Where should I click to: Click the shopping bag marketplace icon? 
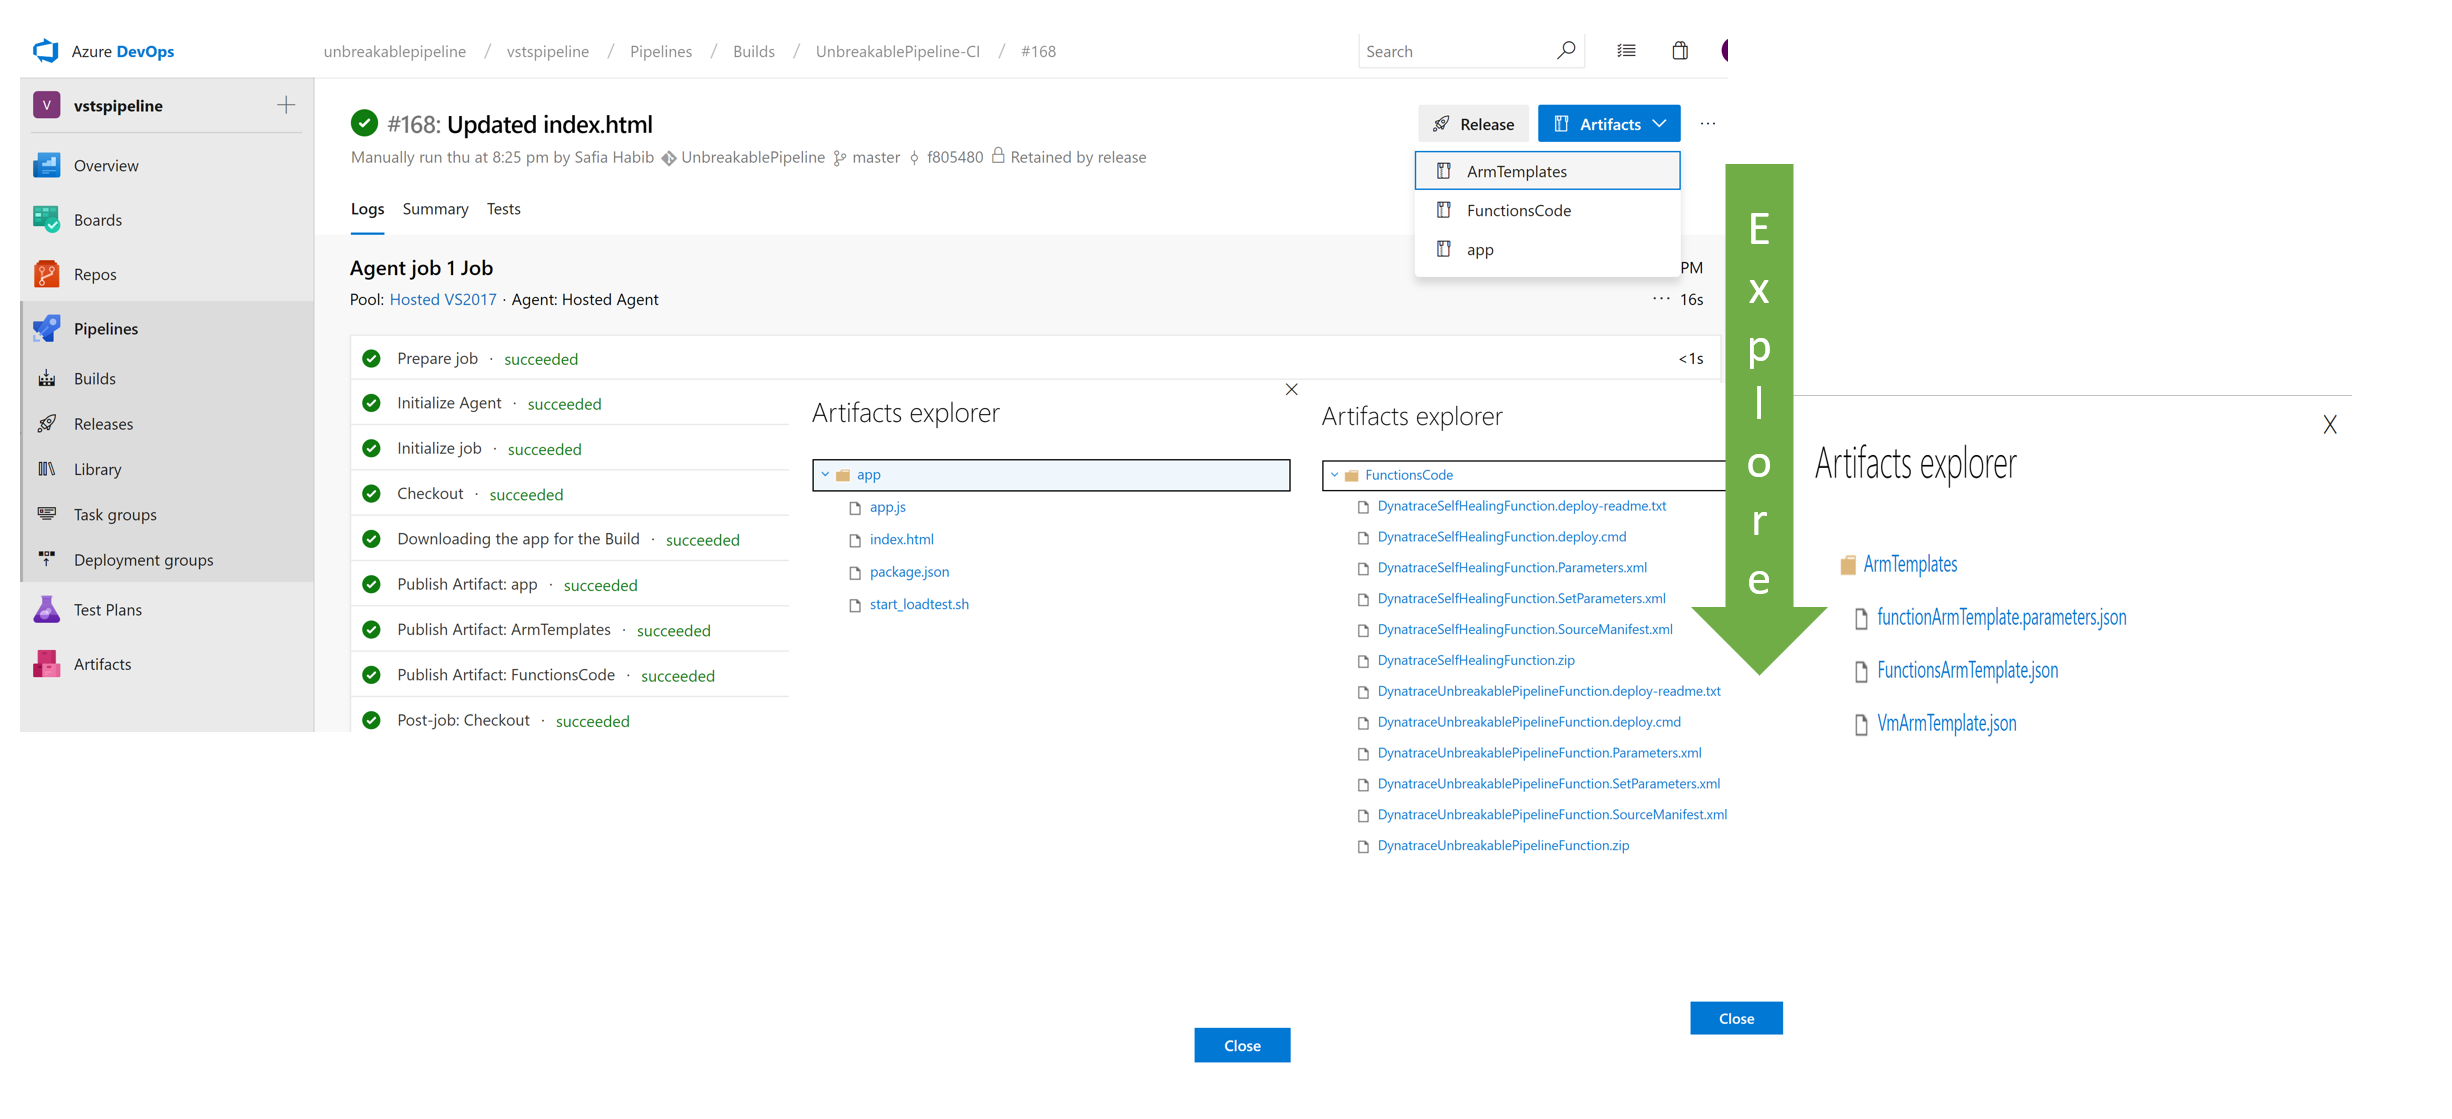pyautogui.click(x=1680, y=51)
